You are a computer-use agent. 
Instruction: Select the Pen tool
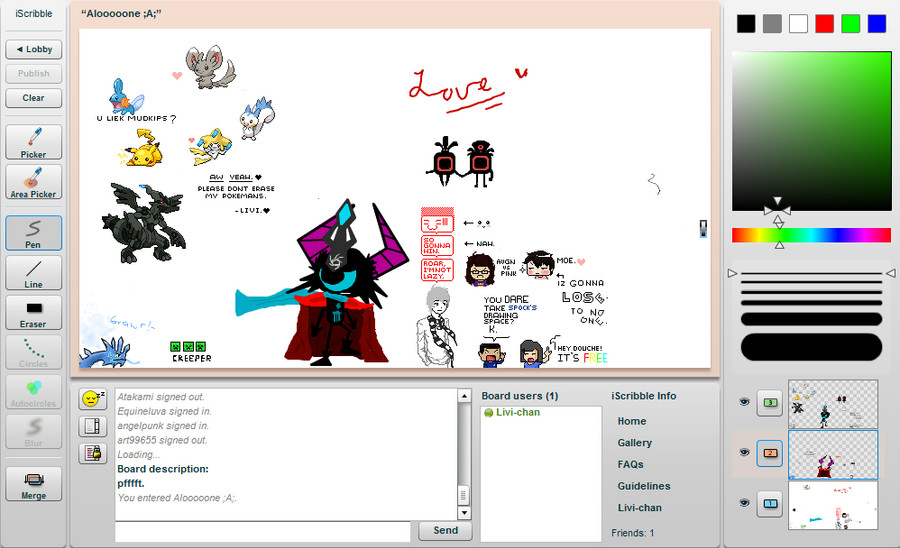coord(33,232)
